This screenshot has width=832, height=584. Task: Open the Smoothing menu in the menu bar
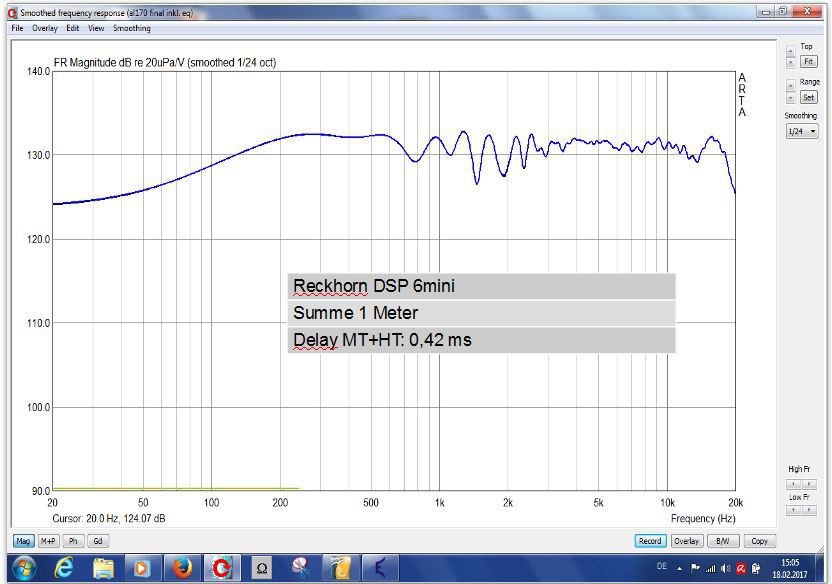click(132, 28)
